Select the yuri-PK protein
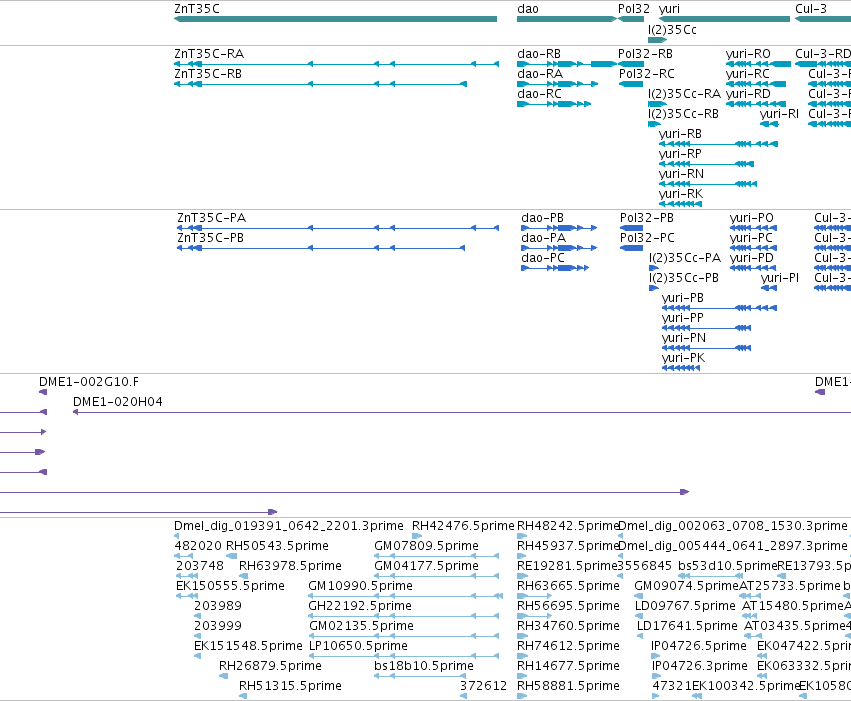The height and width of the screenshot is (701, 851). (x=681, y=368)
